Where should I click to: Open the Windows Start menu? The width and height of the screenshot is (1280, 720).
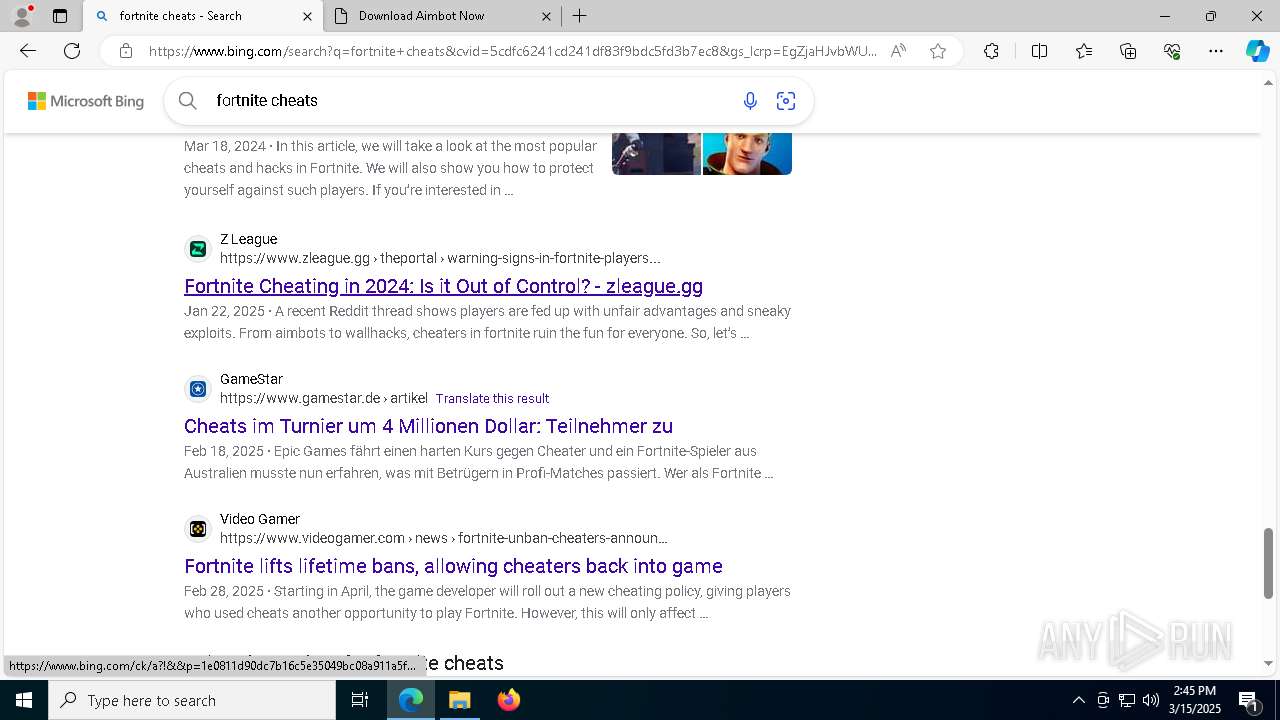point(24,700)
